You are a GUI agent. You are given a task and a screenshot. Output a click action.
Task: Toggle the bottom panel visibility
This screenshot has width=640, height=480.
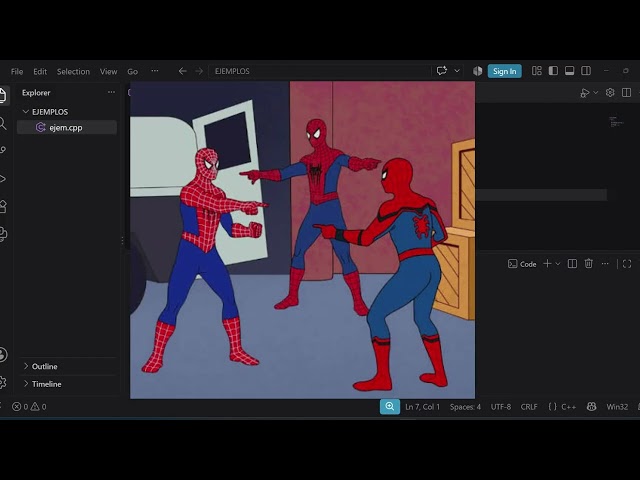(569, 71)
